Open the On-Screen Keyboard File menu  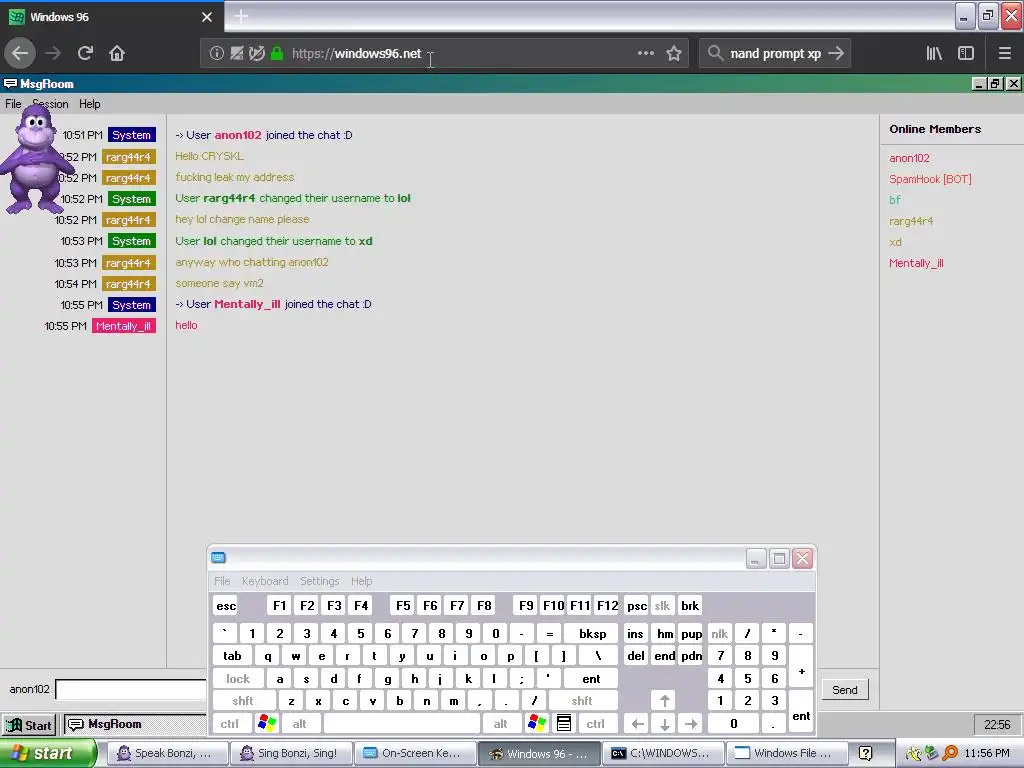[222, 581]
